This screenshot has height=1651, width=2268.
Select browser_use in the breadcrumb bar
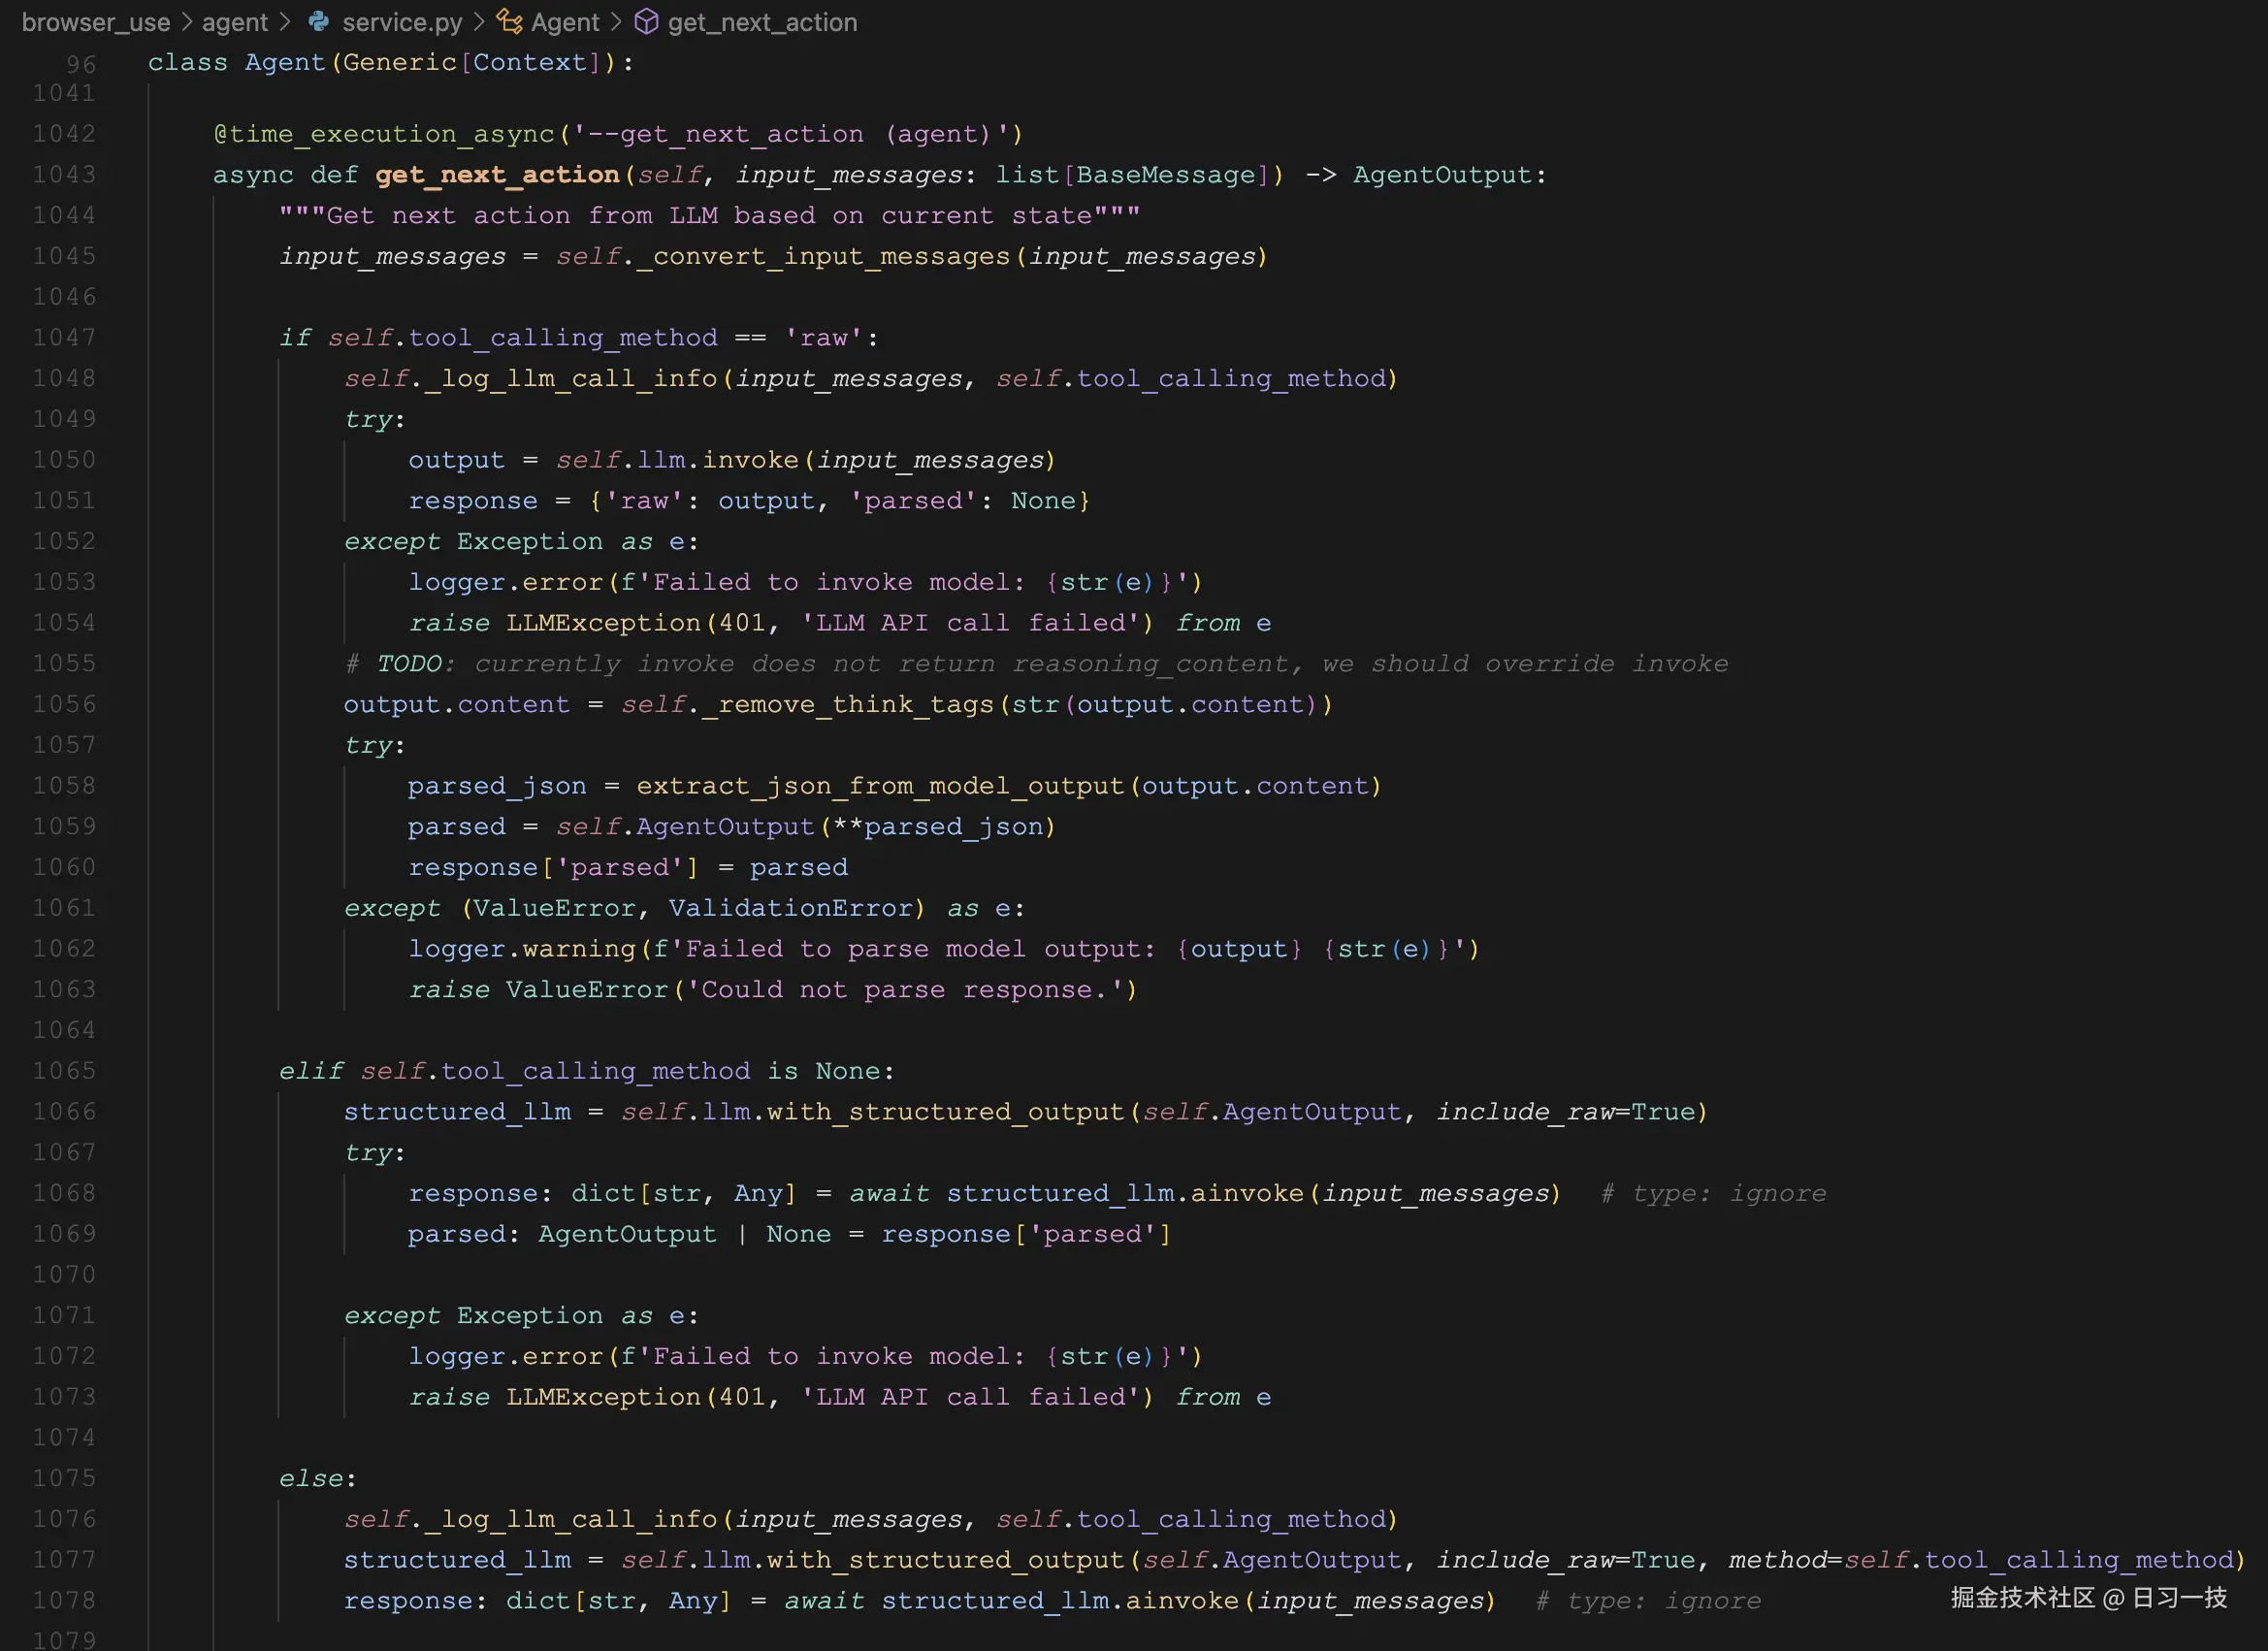(x=95, y=21)
